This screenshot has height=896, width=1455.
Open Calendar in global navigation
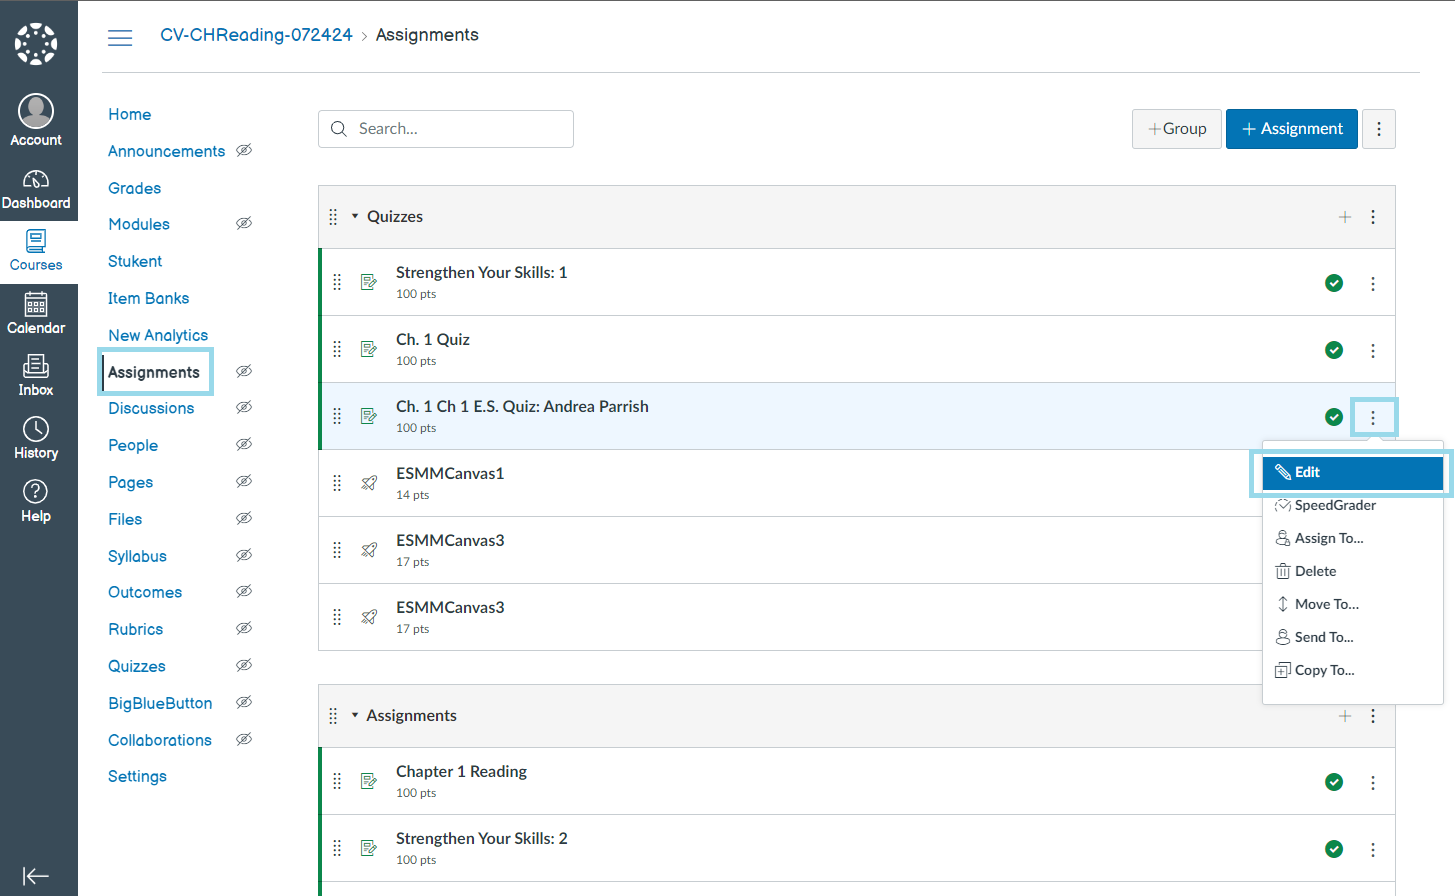point(36,314)
